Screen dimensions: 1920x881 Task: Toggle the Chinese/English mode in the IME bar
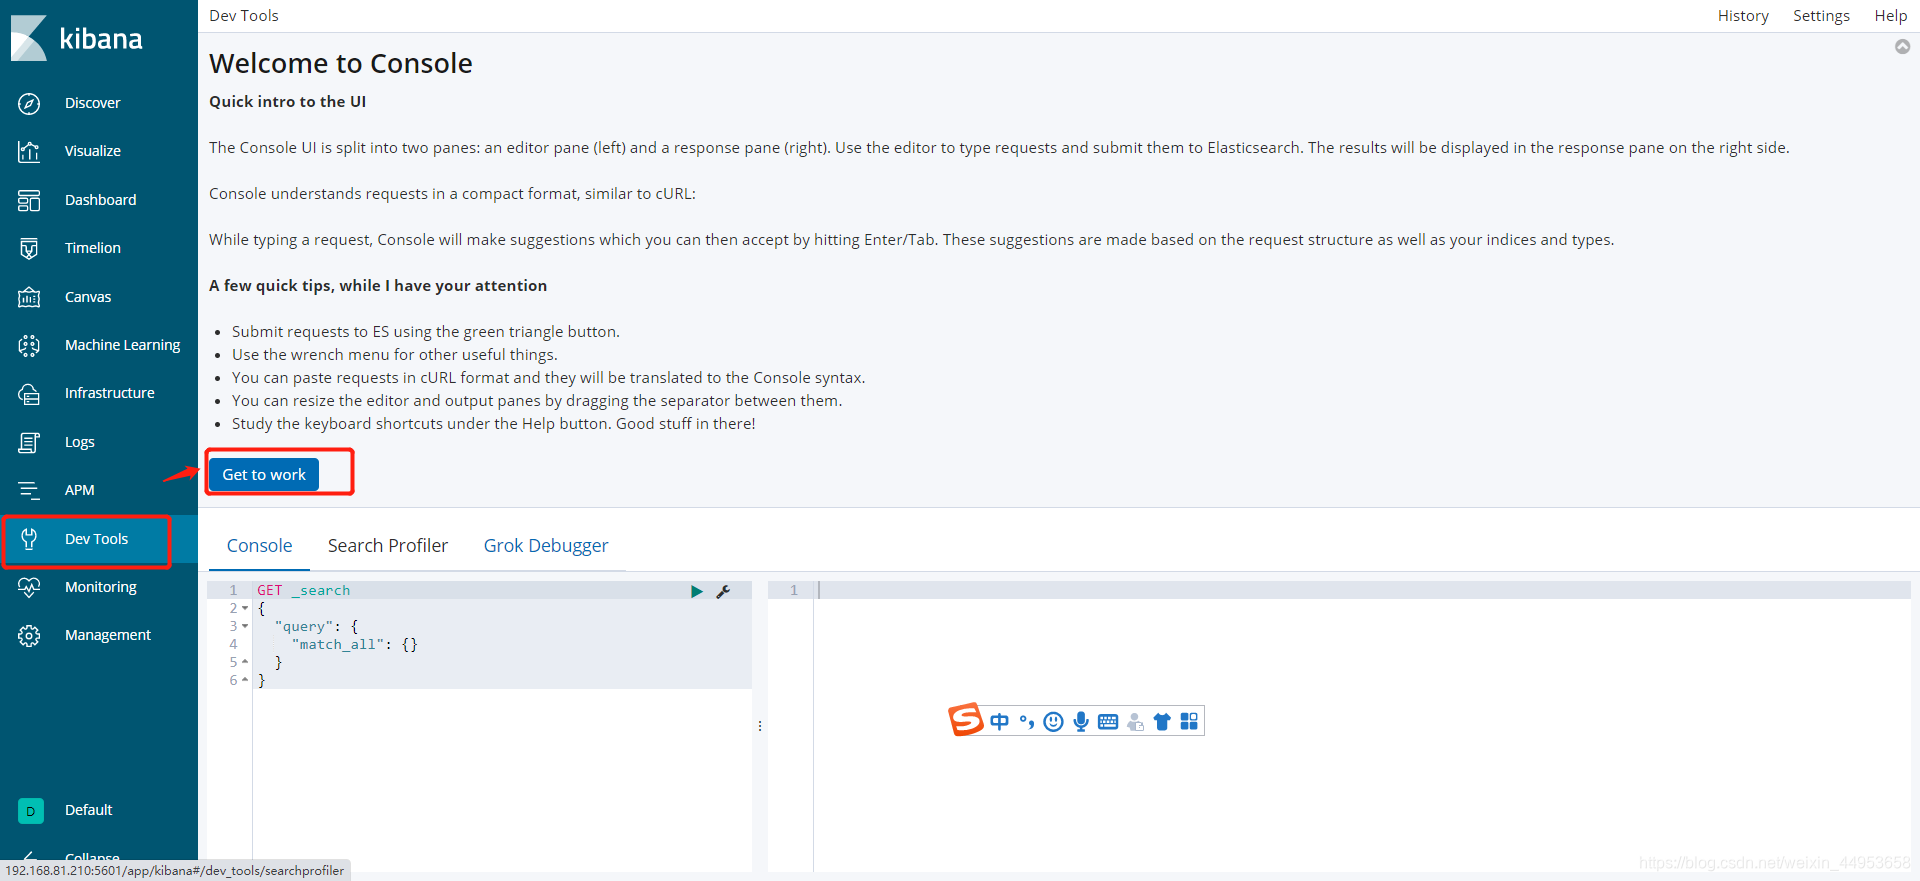tap(999, 722)
